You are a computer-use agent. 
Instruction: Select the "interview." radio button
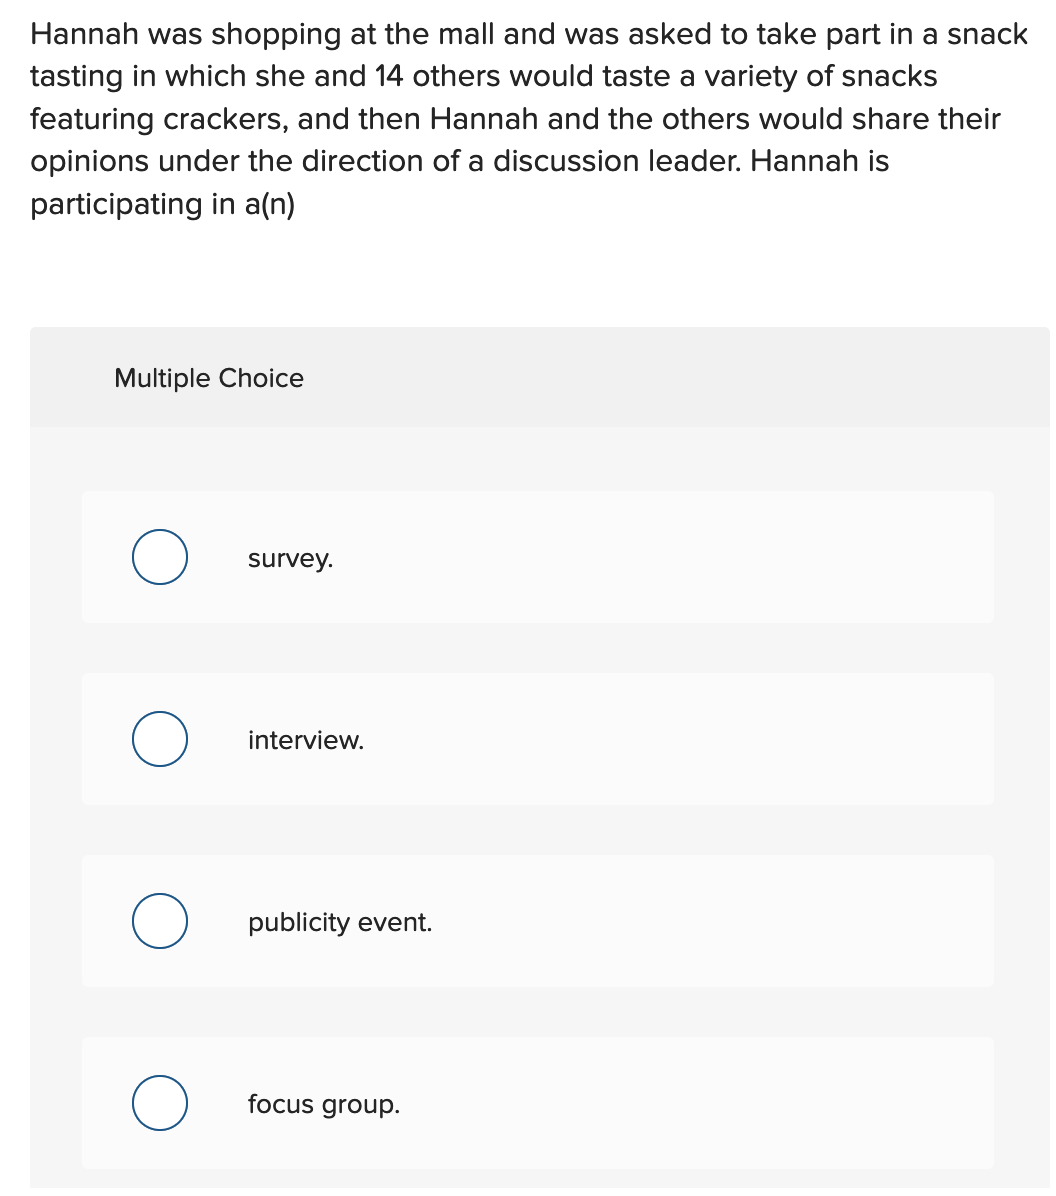[160, 739]
